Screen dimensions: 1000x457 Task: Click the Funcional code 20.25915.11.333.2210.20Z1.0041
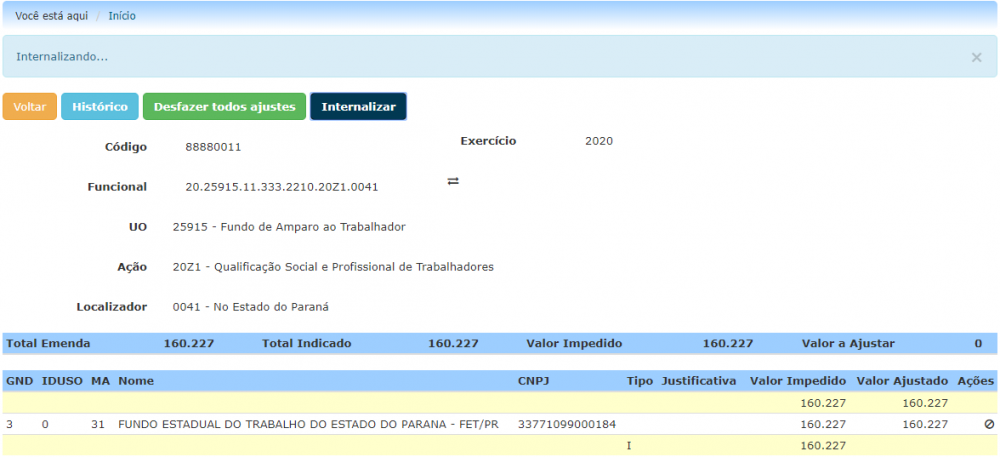(282, 187)
